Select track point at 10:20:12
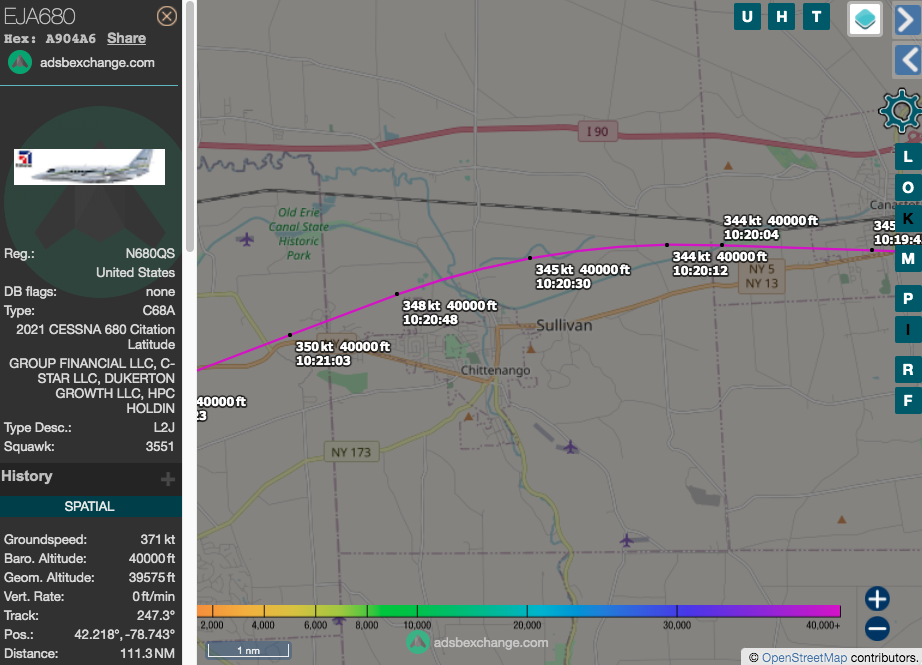The width and height of the screenshot is (922, 665). (667, 245)
